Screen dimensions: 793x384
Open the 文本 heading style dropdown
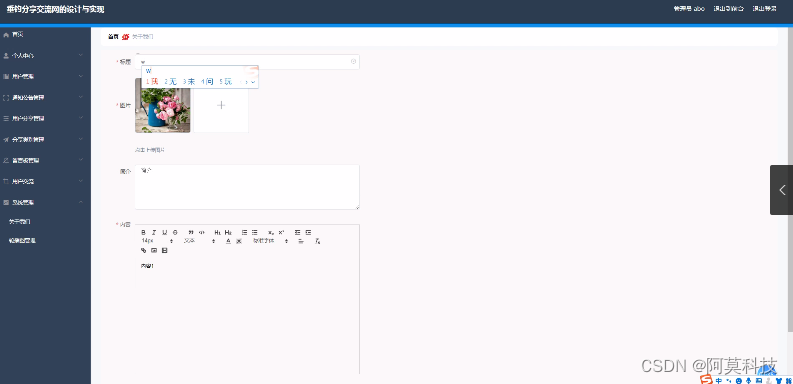(199, 241)
